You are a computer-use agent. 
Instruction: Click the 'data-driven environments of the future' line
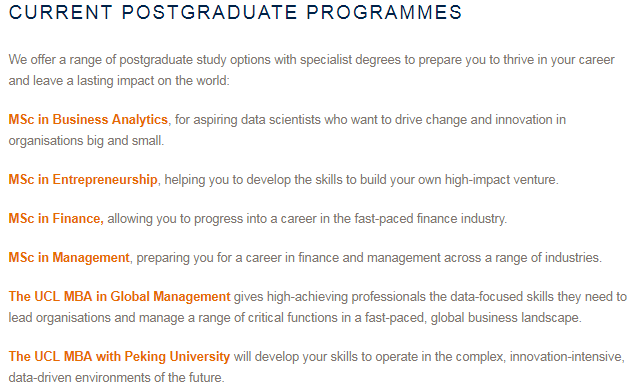click(x=117, y=377)
